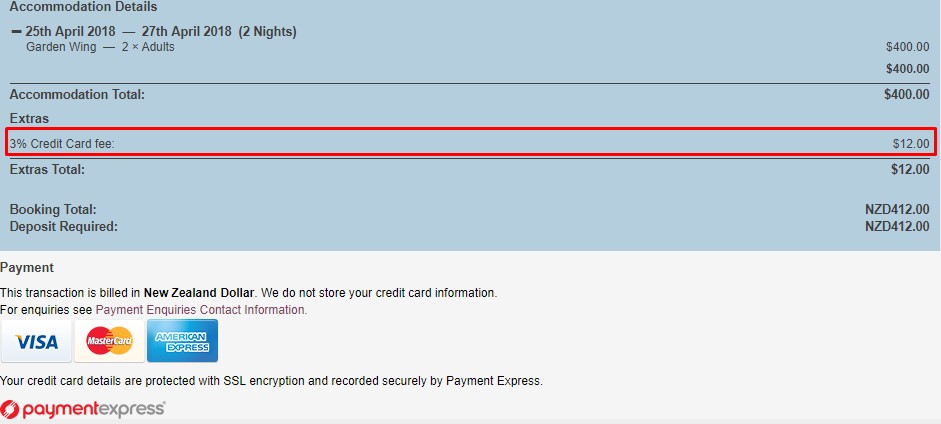Select the Accommodation Total $400.00 amount
Screen dimensions: 941x424
coord(906,94)
